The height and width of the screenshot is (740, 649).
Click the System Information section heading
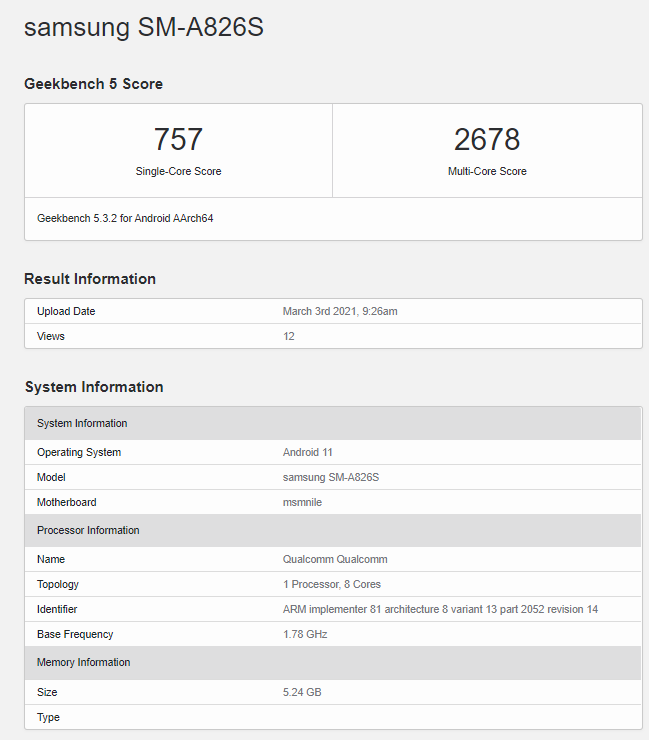click(x=93, y=387)
